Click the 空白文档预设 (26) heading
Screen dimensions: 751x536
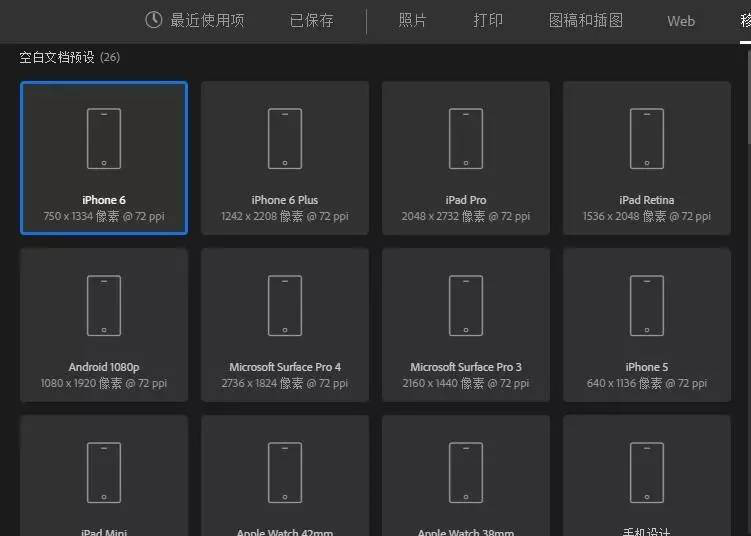click(69, 57)
